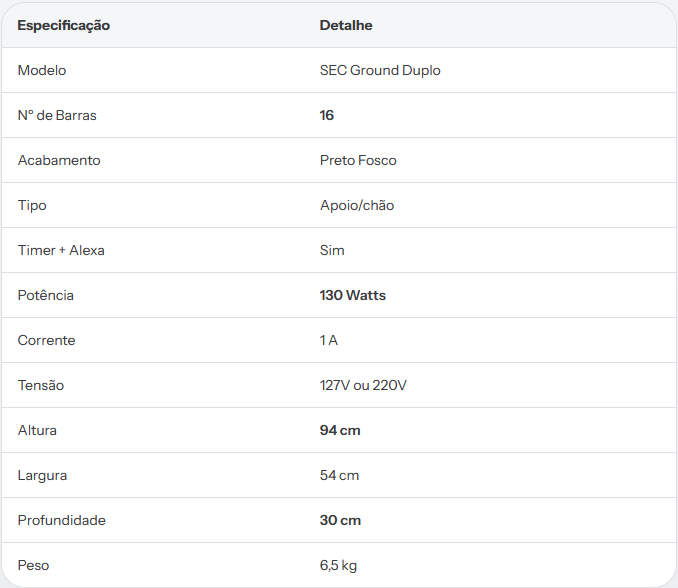The width and height of the screenshot is (678, 588).
Task: Select the Preto Fosco finish value
Action: pyautogui.click(x=358, y=160)
